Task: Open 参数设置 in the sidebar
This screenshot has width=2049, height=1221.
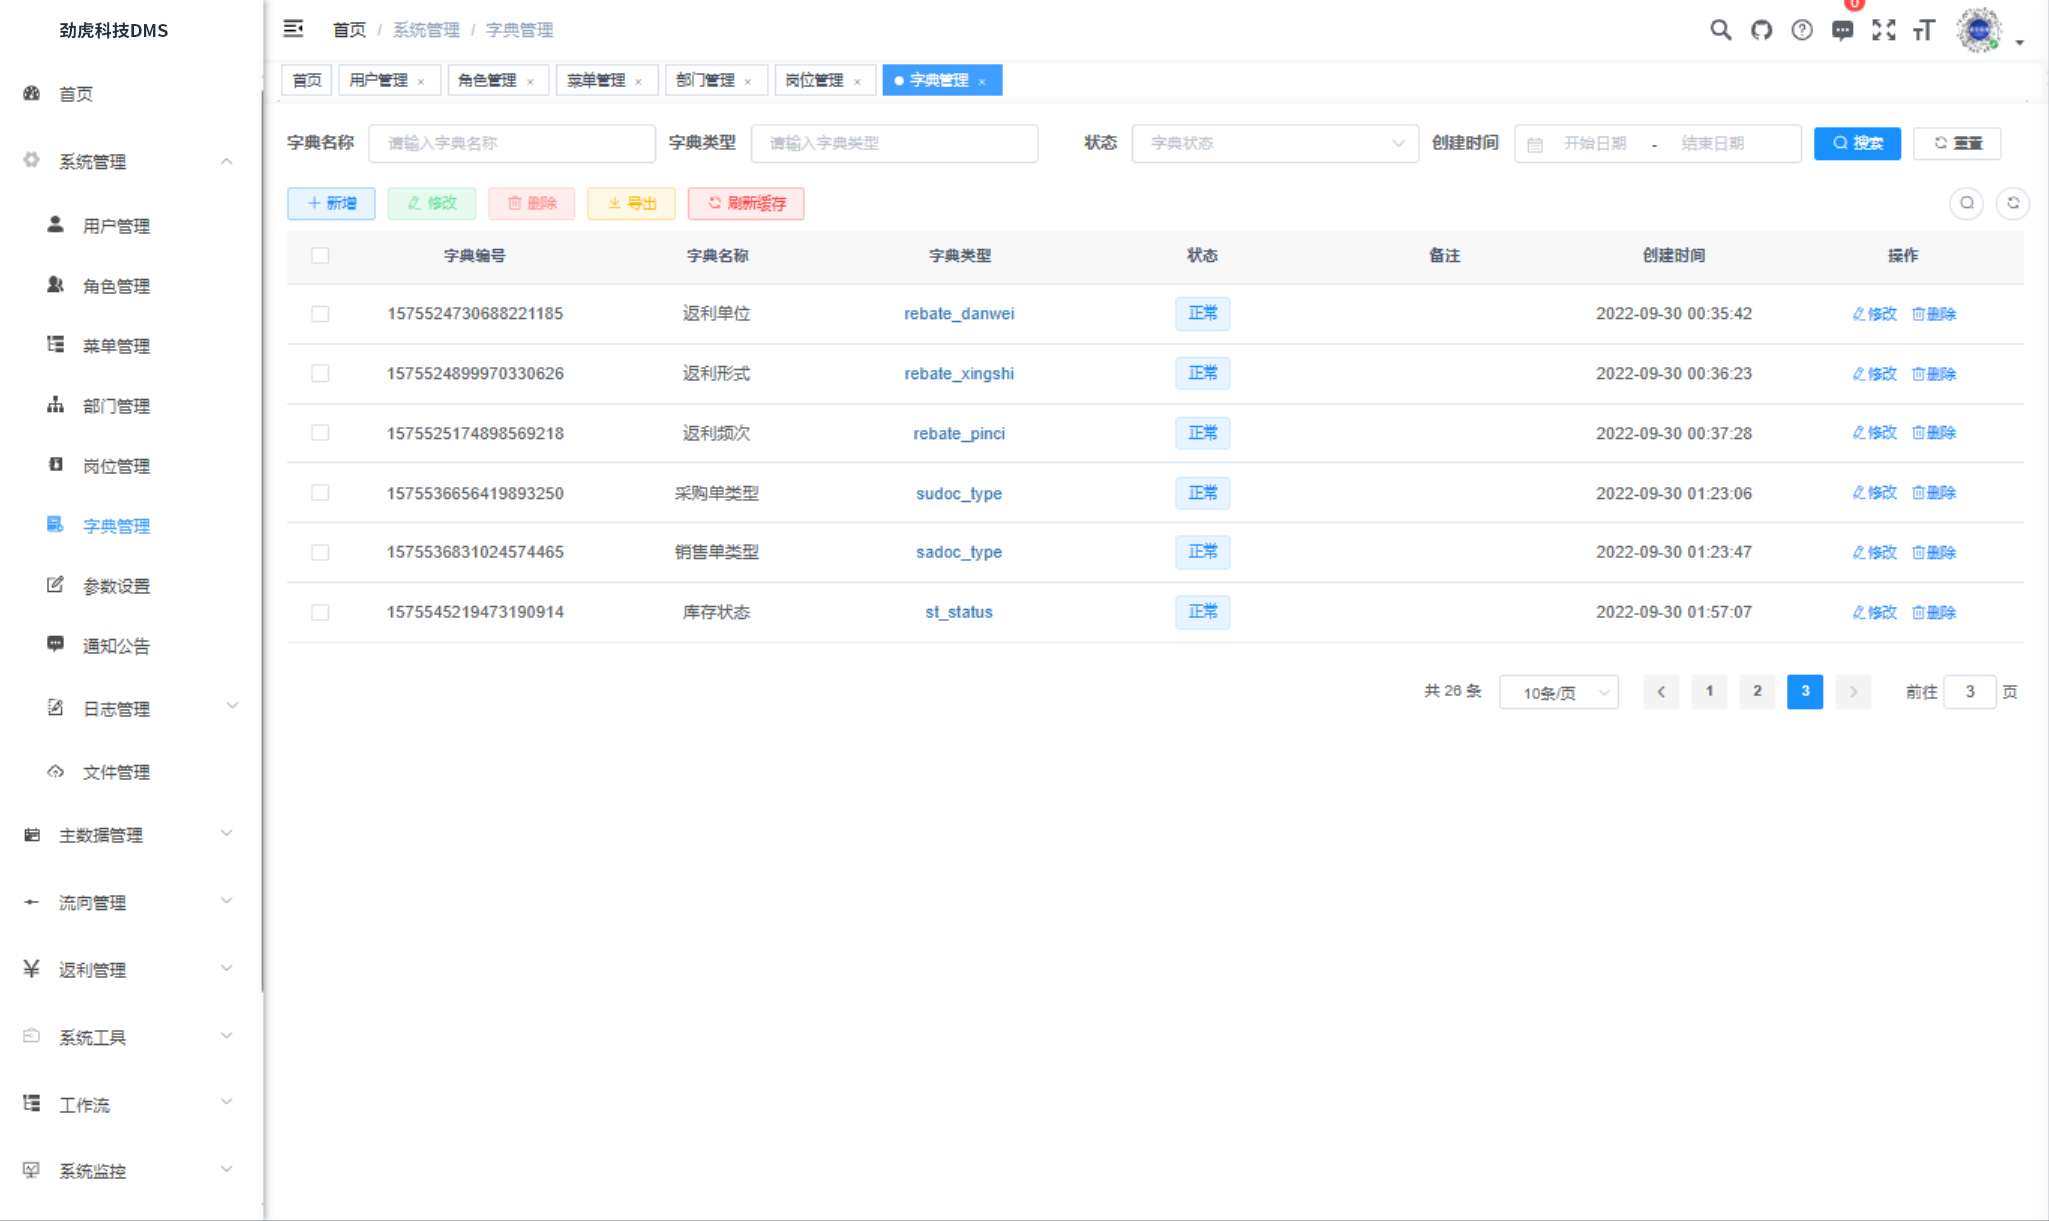Action: tap(116, 586)
